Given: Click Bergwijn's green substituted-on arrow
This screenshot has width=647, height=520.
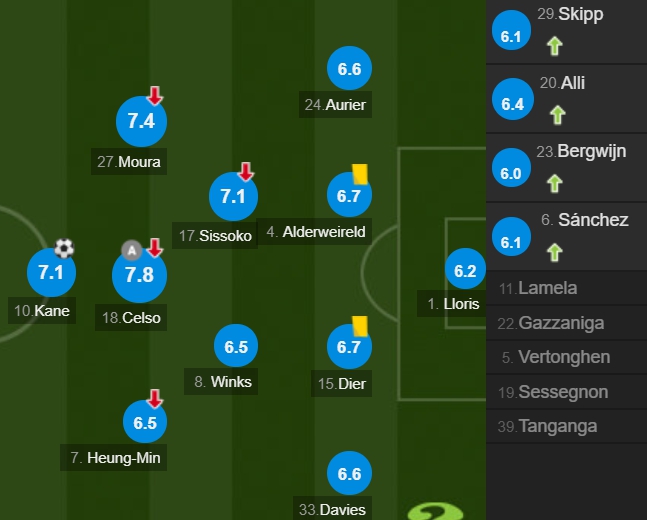Looking at the screenshot, I should (x=555, y=183).
